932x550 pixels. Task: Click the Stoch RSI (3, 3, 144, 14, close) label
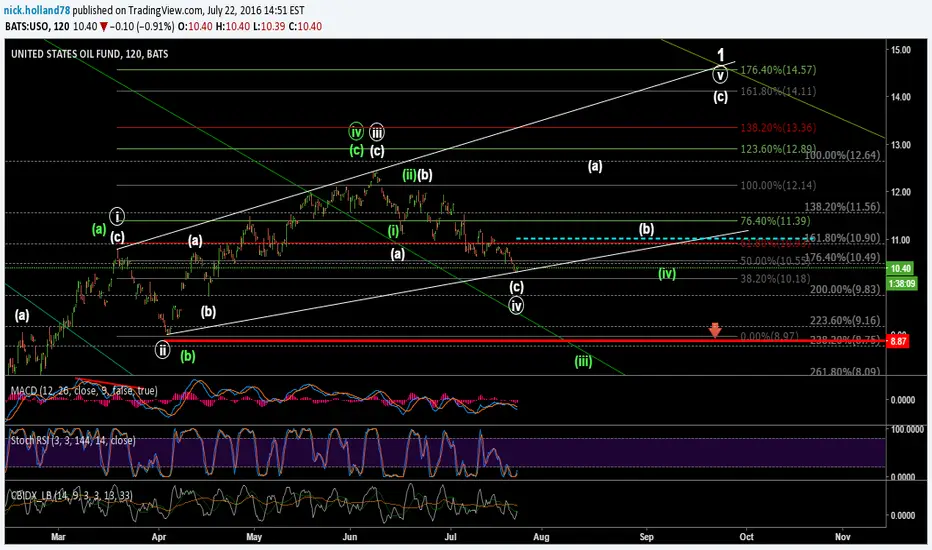point(73,441)
